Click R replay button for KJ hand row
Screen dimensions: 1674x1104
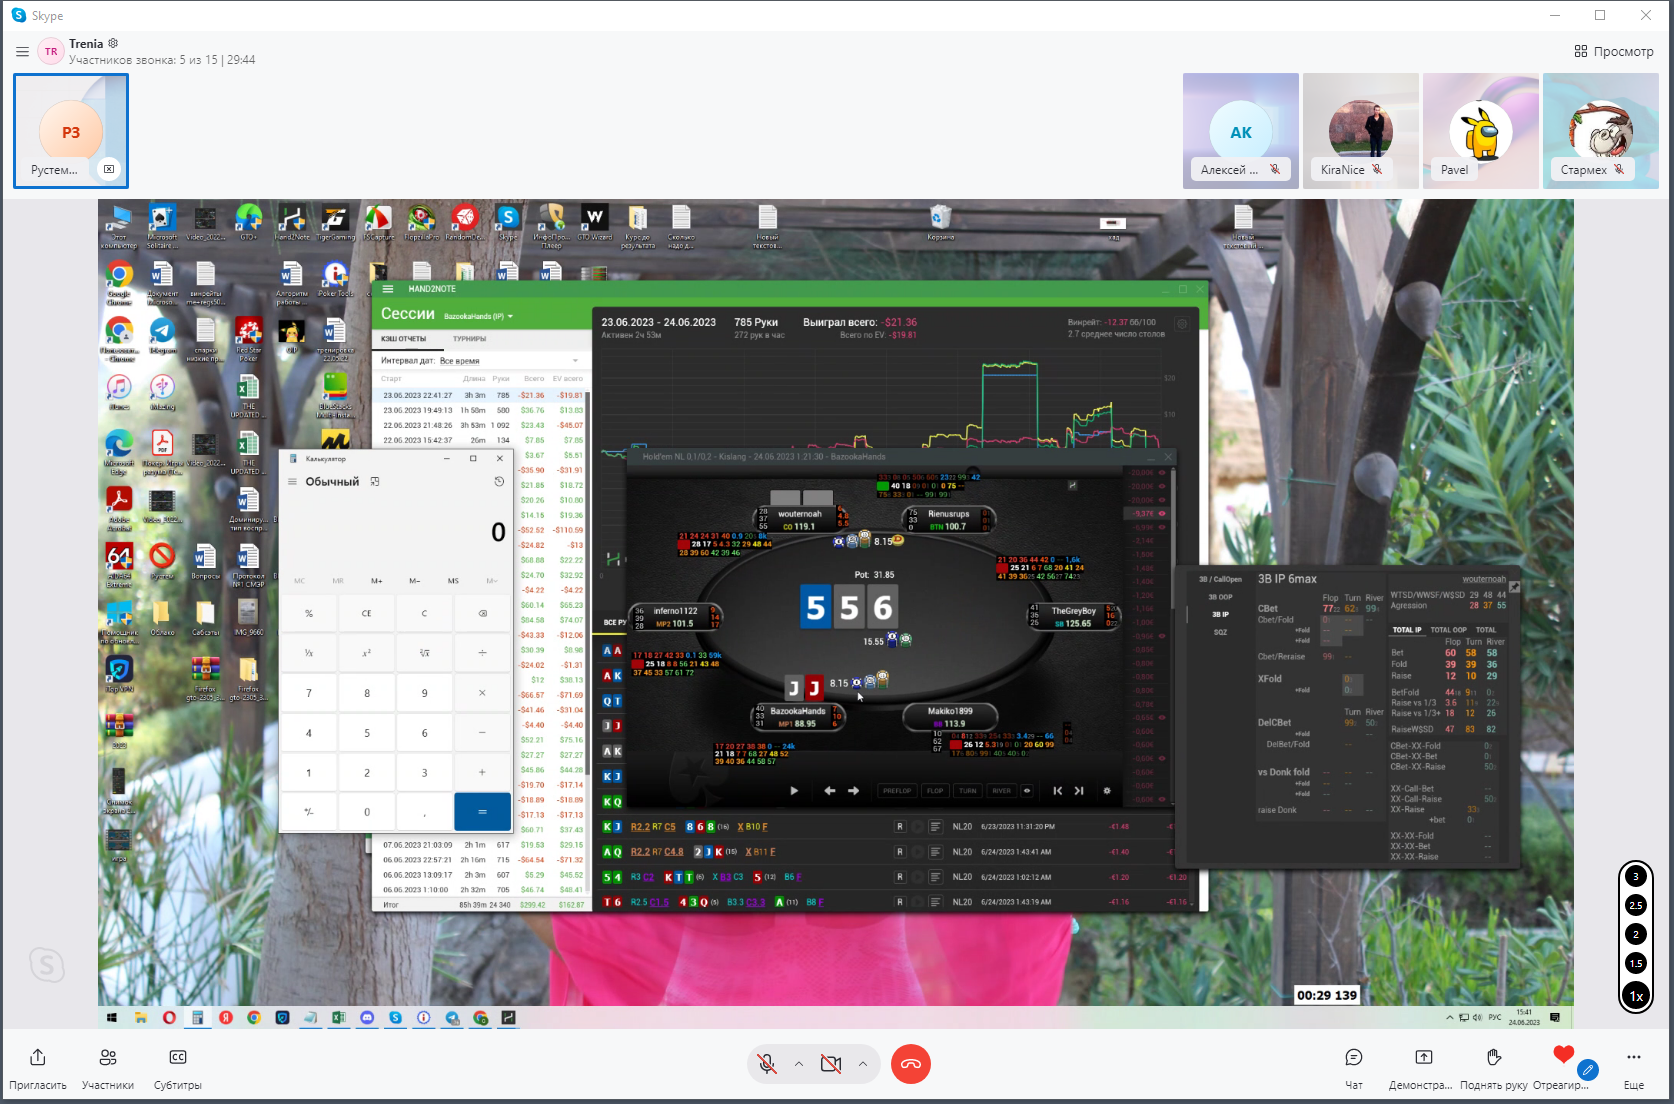[x=900, y=827]
